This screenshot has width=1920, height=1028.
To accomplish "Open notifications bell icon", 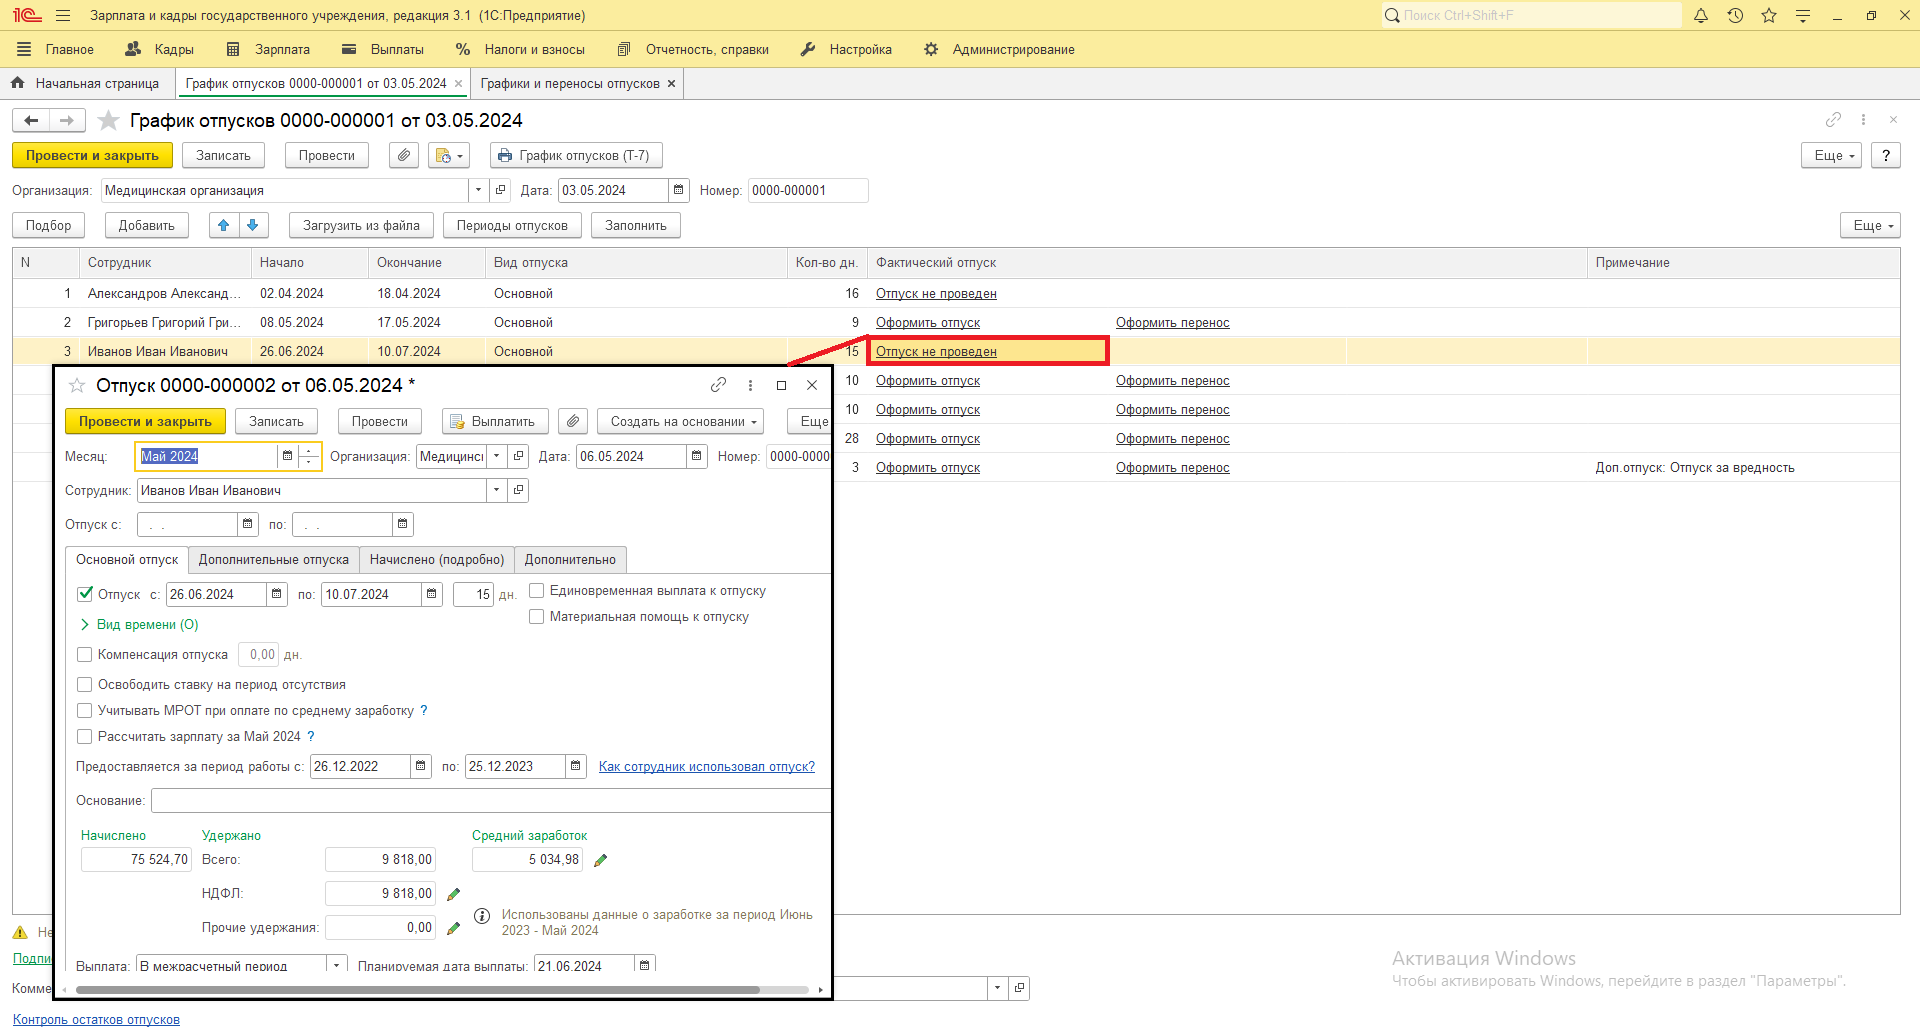I will [x=1701, y=16].
